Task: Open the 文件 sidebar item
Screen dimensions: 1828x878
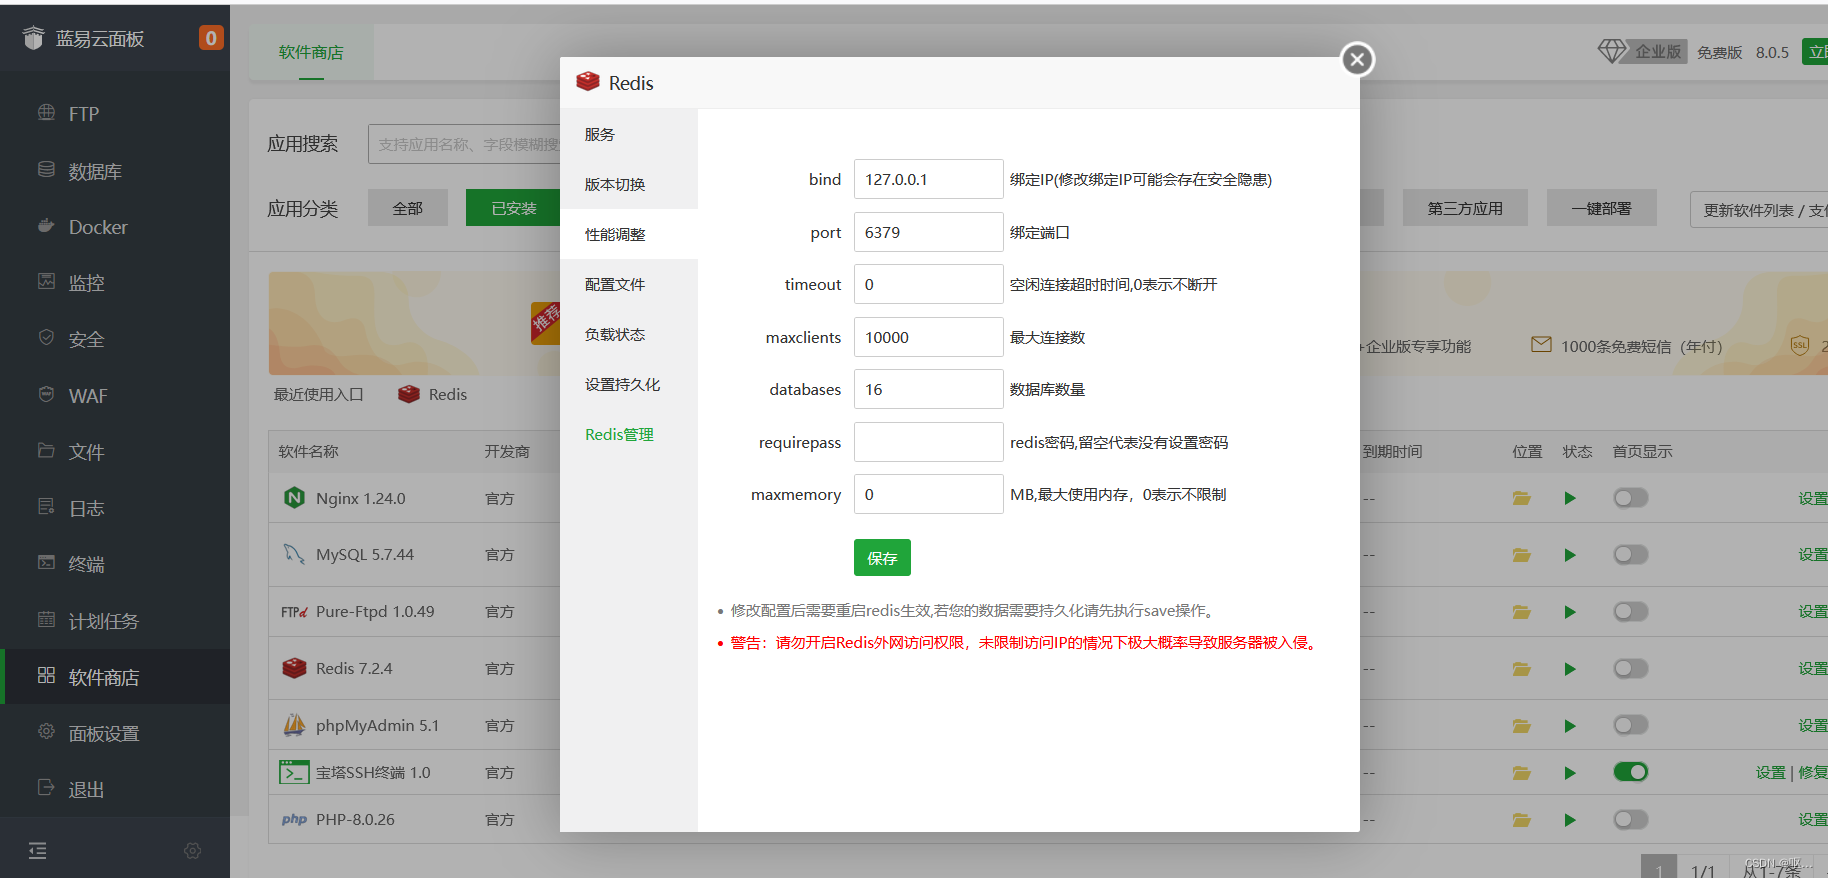Action: (115, 452)
